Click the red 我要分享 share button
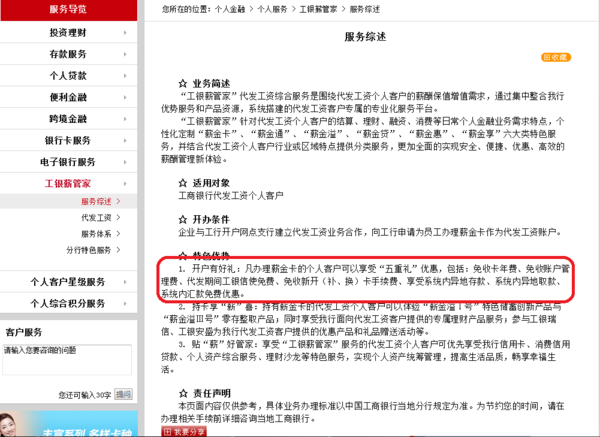The image size is (600, 437). click(x=184, y=432)
